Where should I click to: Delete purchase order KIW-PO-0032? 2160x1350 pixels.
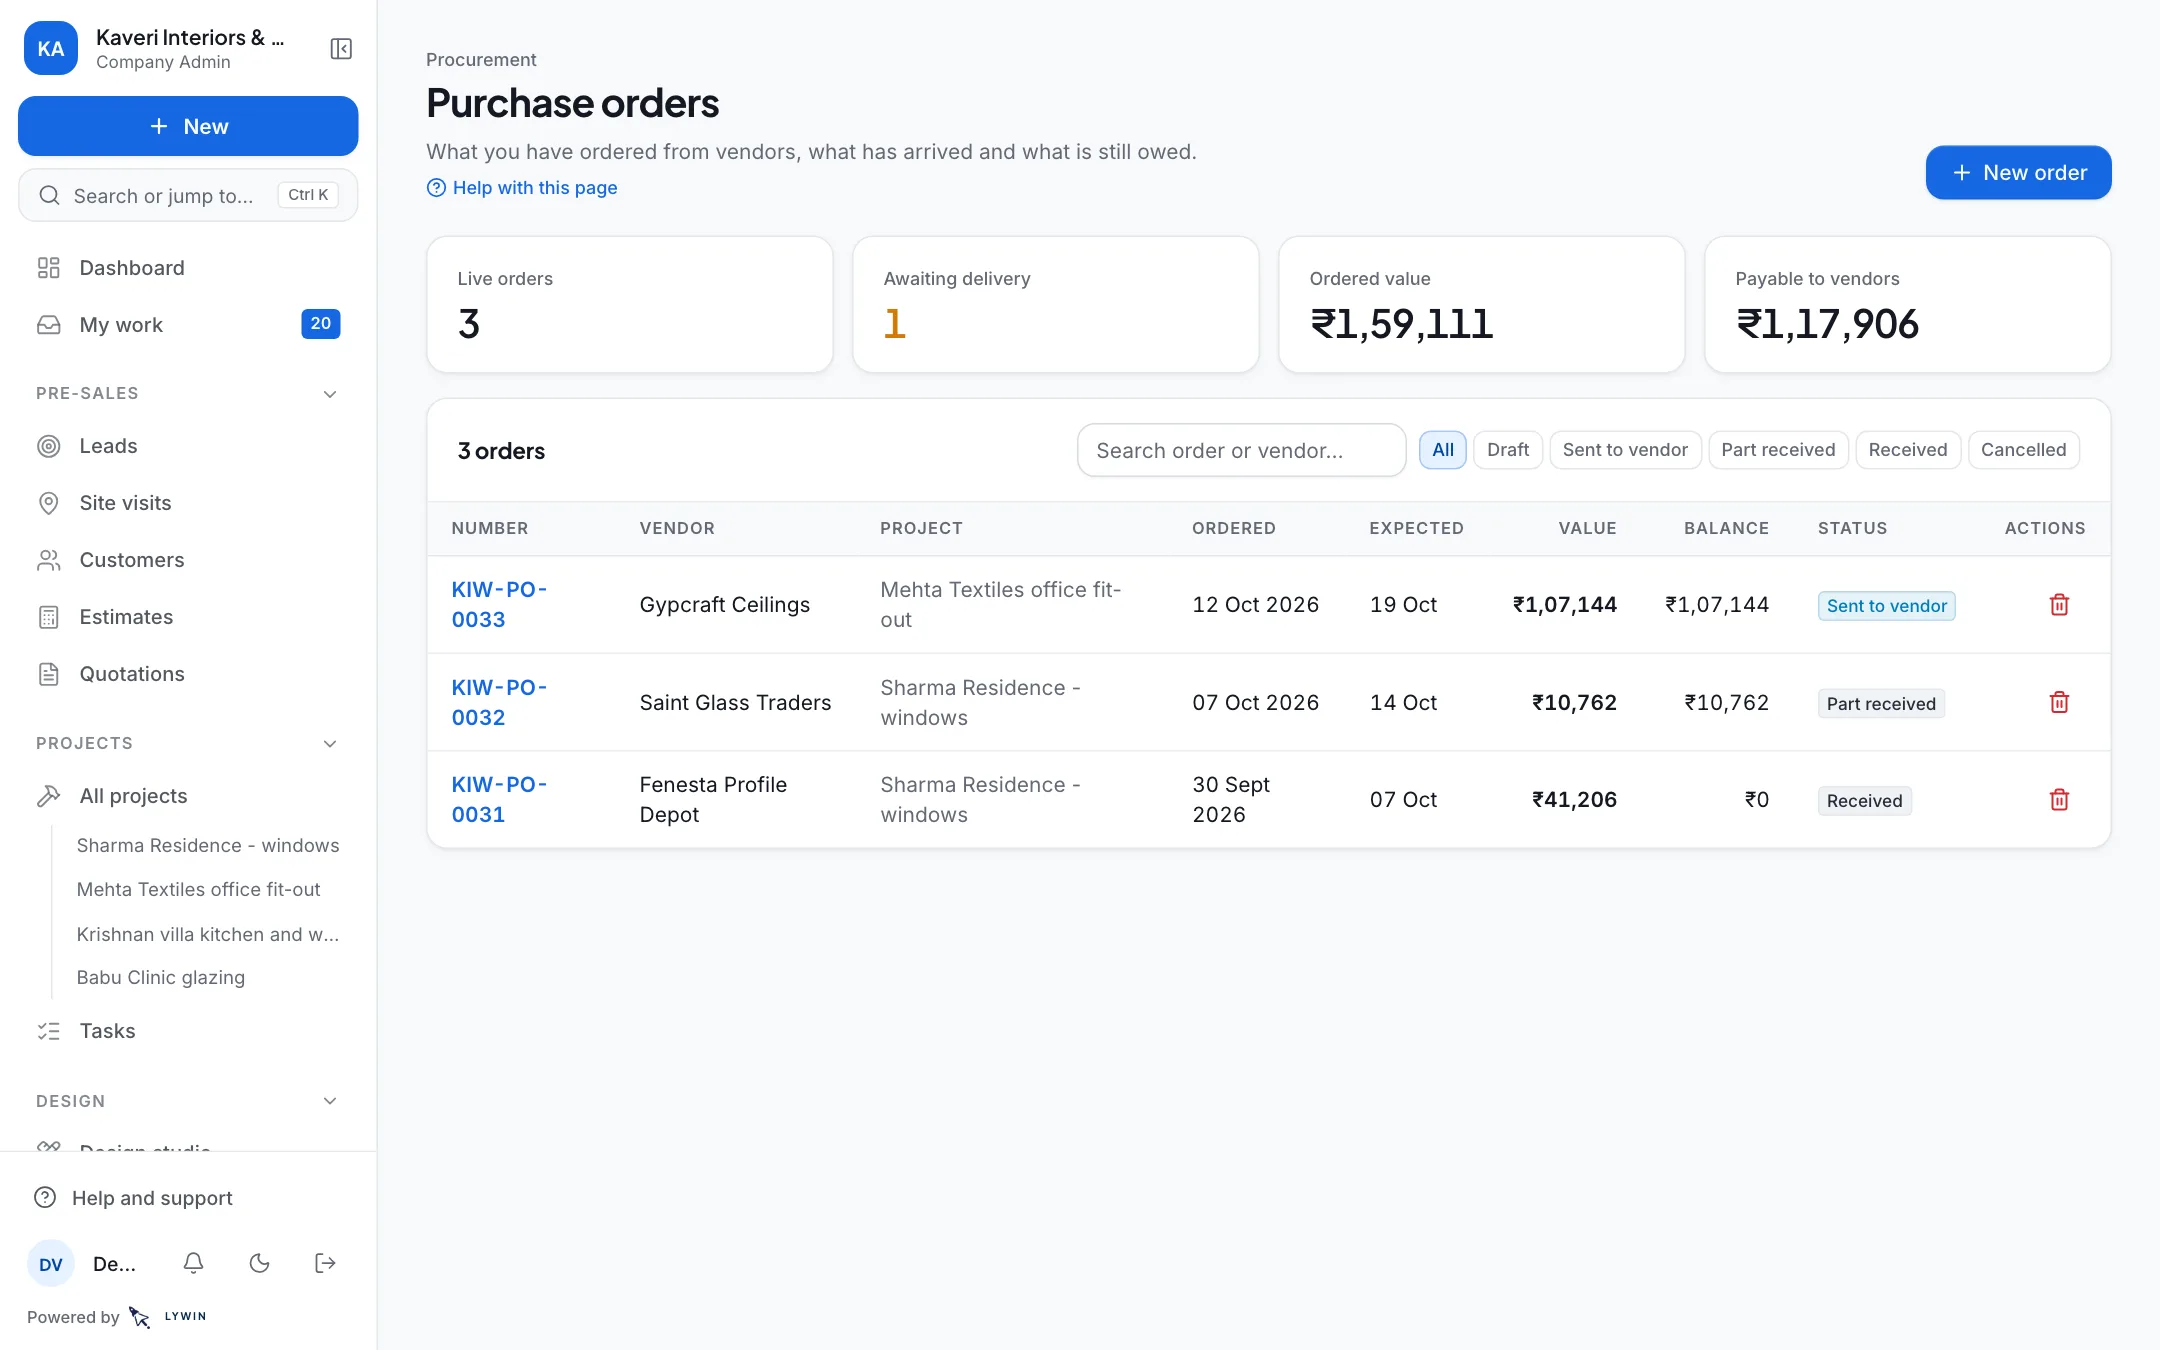tap(2059, 703)
